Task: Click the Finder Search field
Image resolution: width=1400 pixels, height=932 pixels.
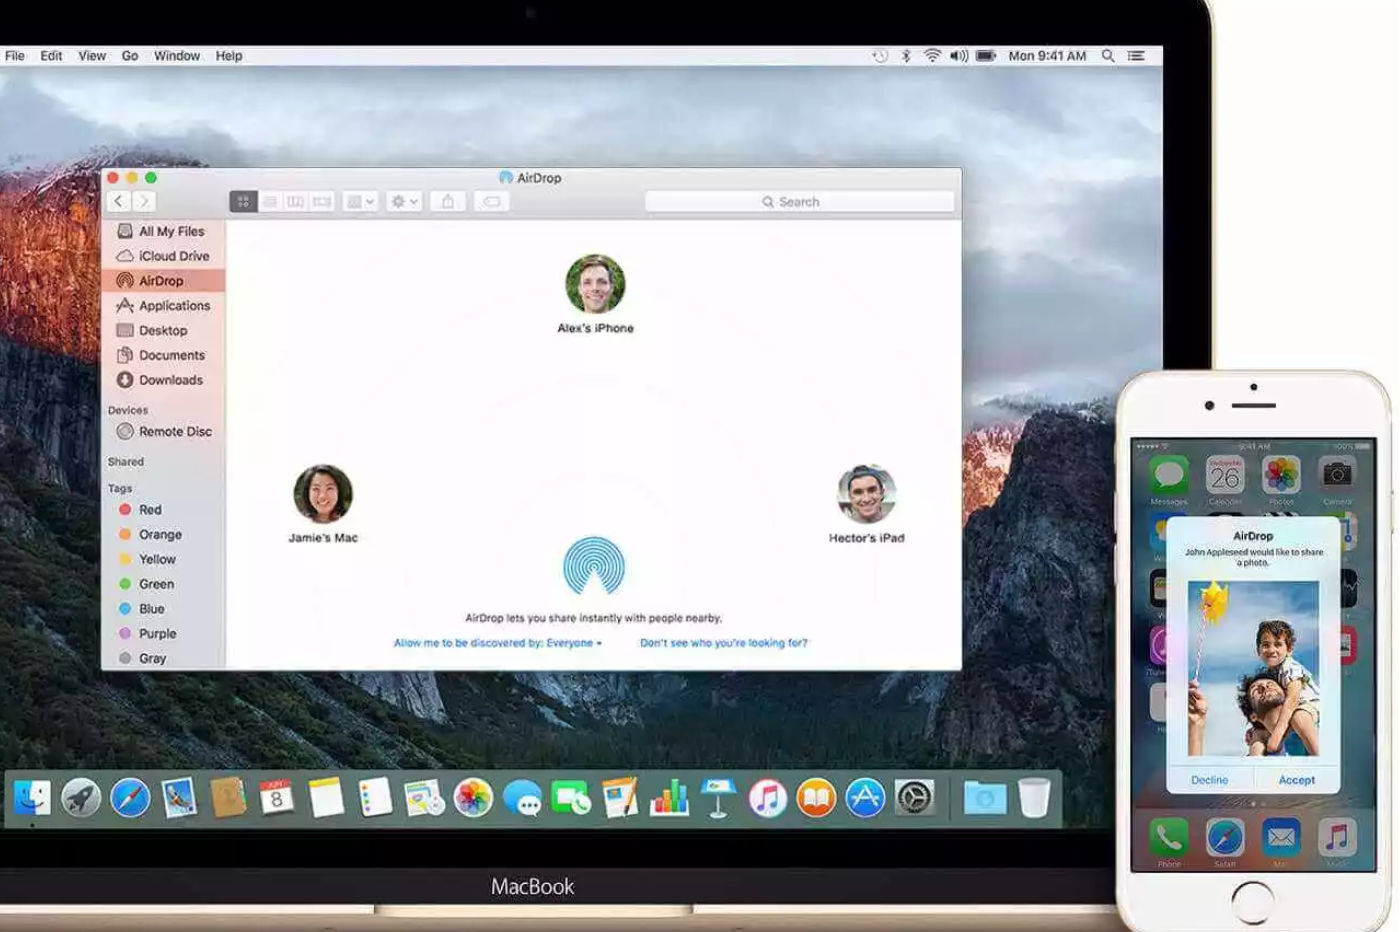Action: click(x=799, y=202)
